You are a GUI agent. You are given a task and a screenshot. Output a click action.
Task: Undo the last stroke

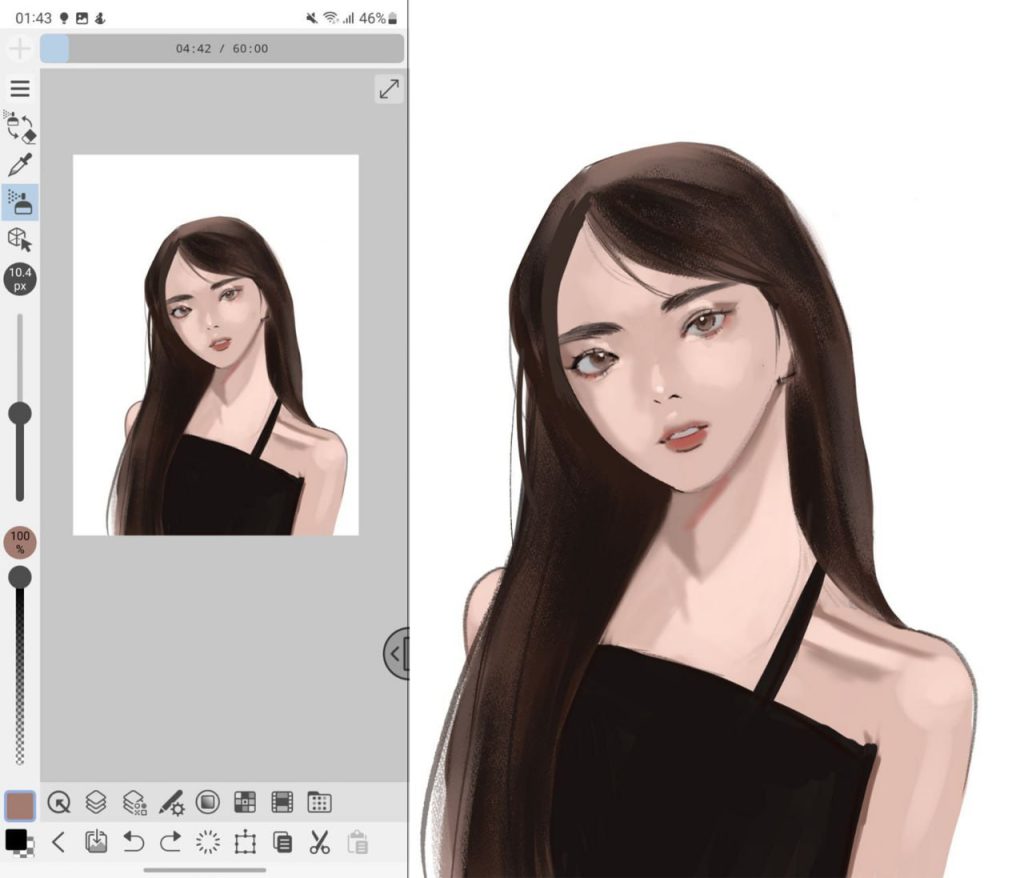pos(133,841)
